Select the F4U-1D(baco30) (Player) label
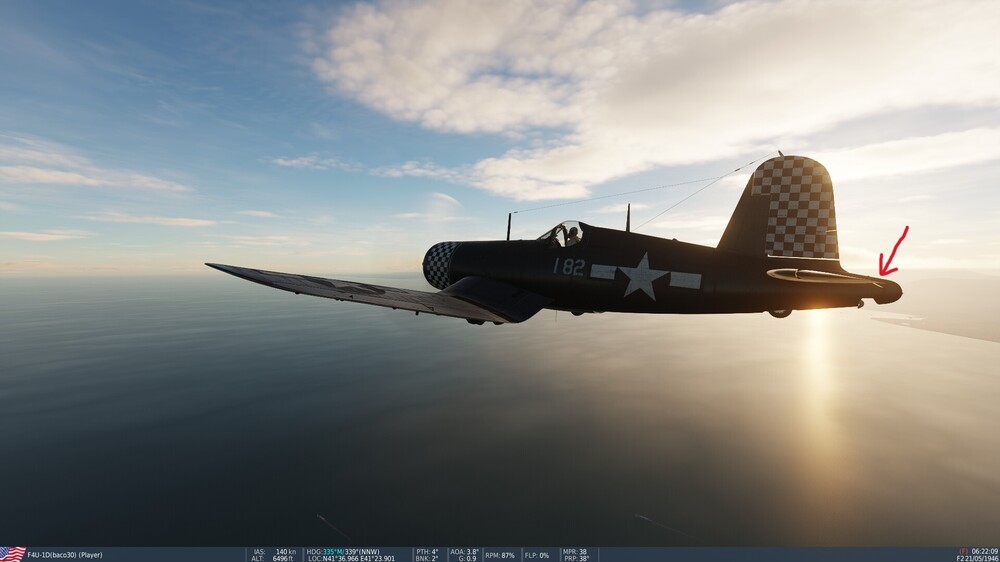1000x562 pixels. point(64,555)
